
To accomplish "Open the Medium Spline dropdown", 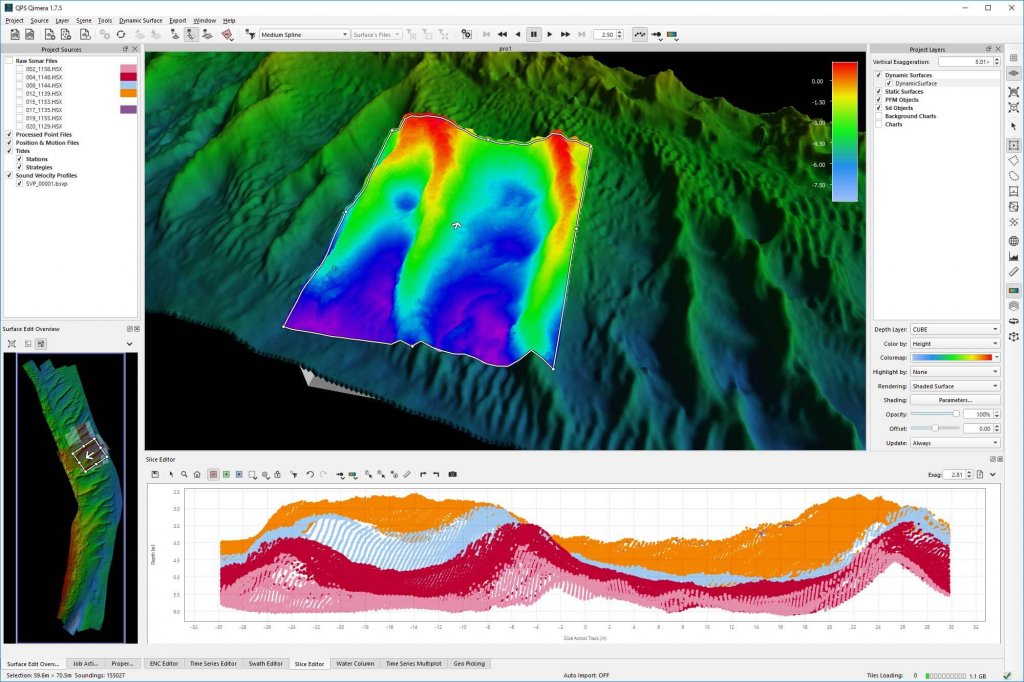I will [302, 34].
